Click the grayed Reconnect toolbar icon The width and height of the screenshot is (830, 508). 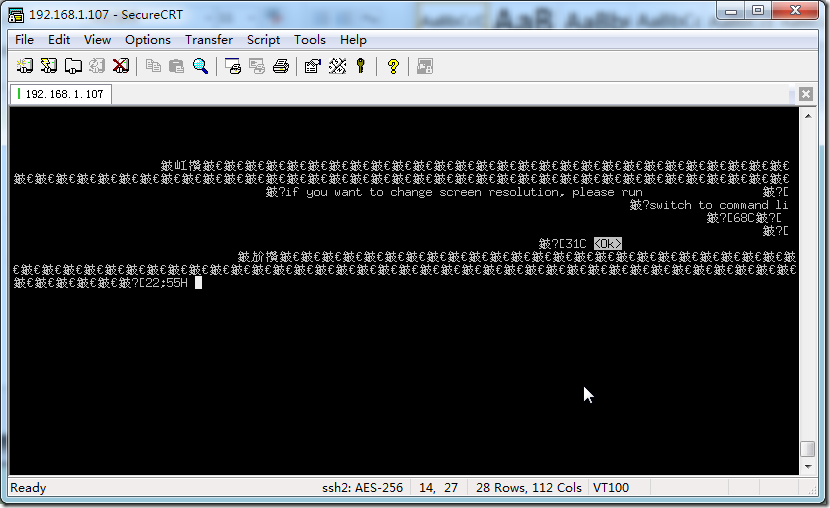tap(96, 66)
